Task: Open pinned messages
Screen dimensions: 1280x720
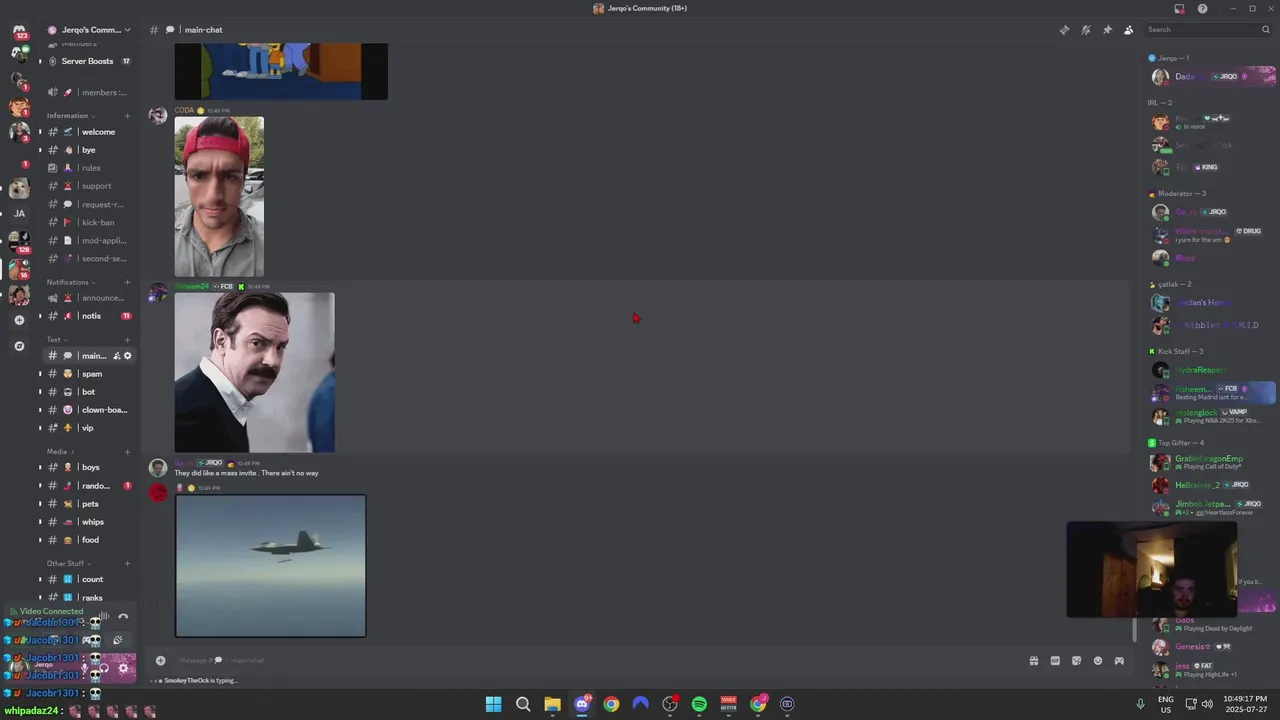Action: tap(1107, 30)
